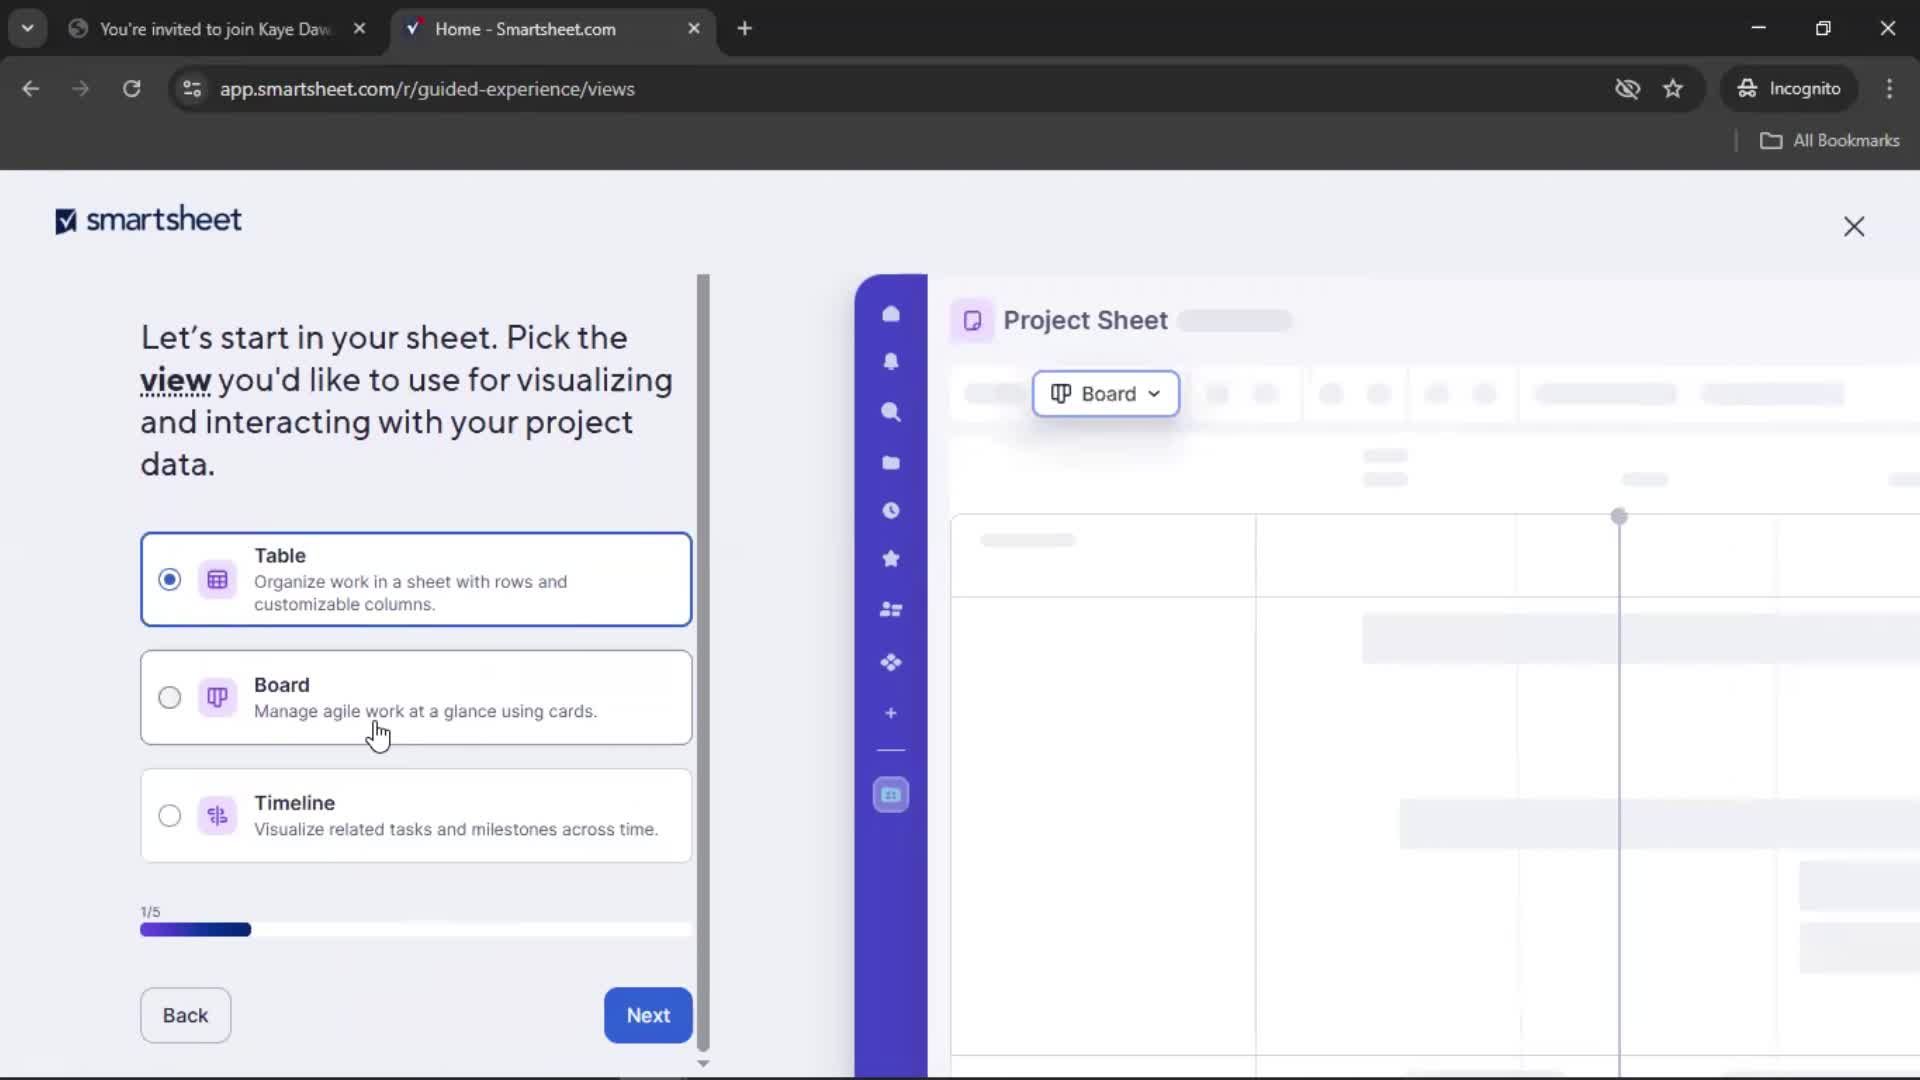Screen dimensions: 1920x1080
Task: Select the Solutions Center diamond icon
Action: pyautogui.click(x=891, y=663)
